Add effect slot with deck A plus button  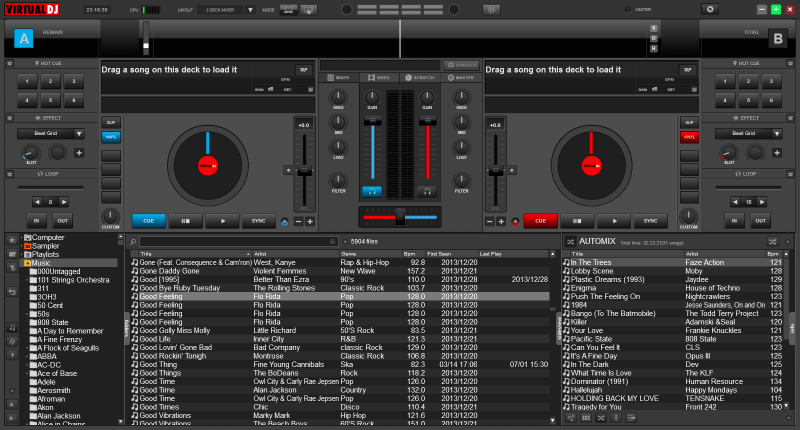pyautogui.click(x=79, y=153)
